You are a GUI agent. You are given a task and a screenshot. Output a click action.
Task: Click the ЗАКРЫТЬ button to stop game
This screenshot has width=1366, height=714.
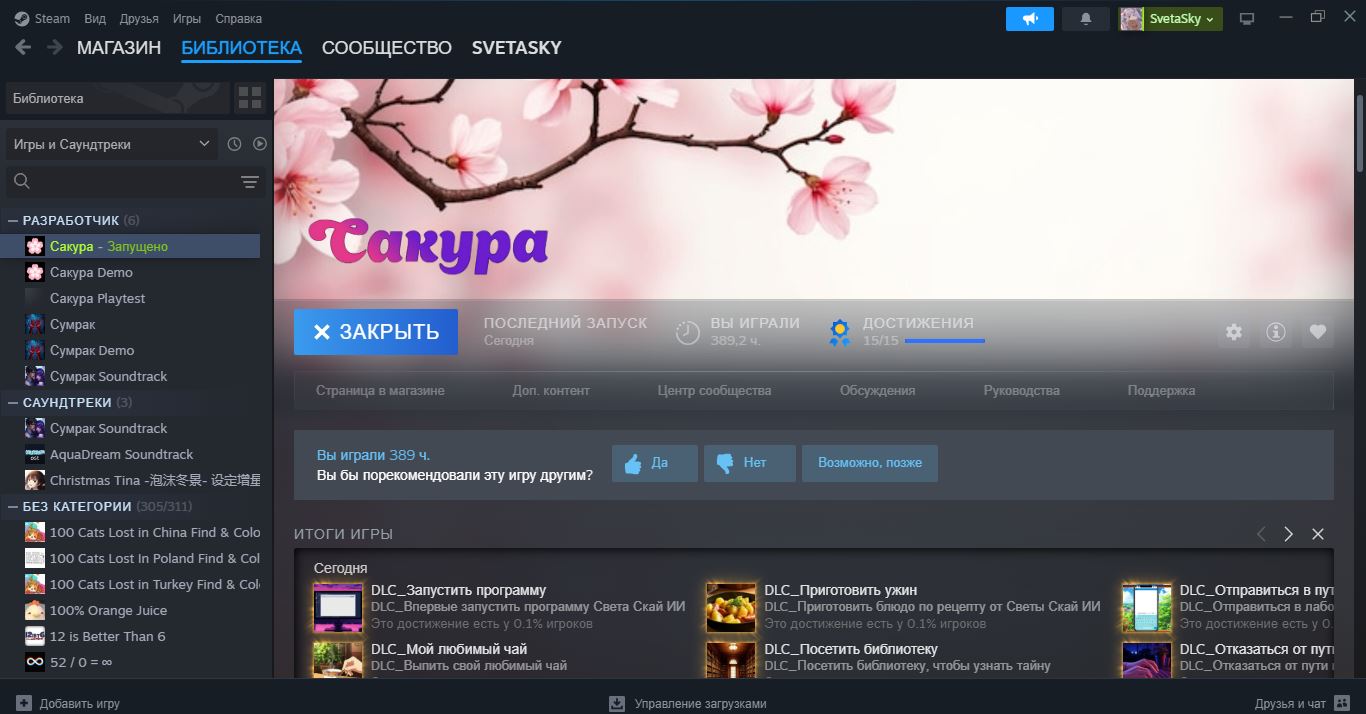coord(376,332)
